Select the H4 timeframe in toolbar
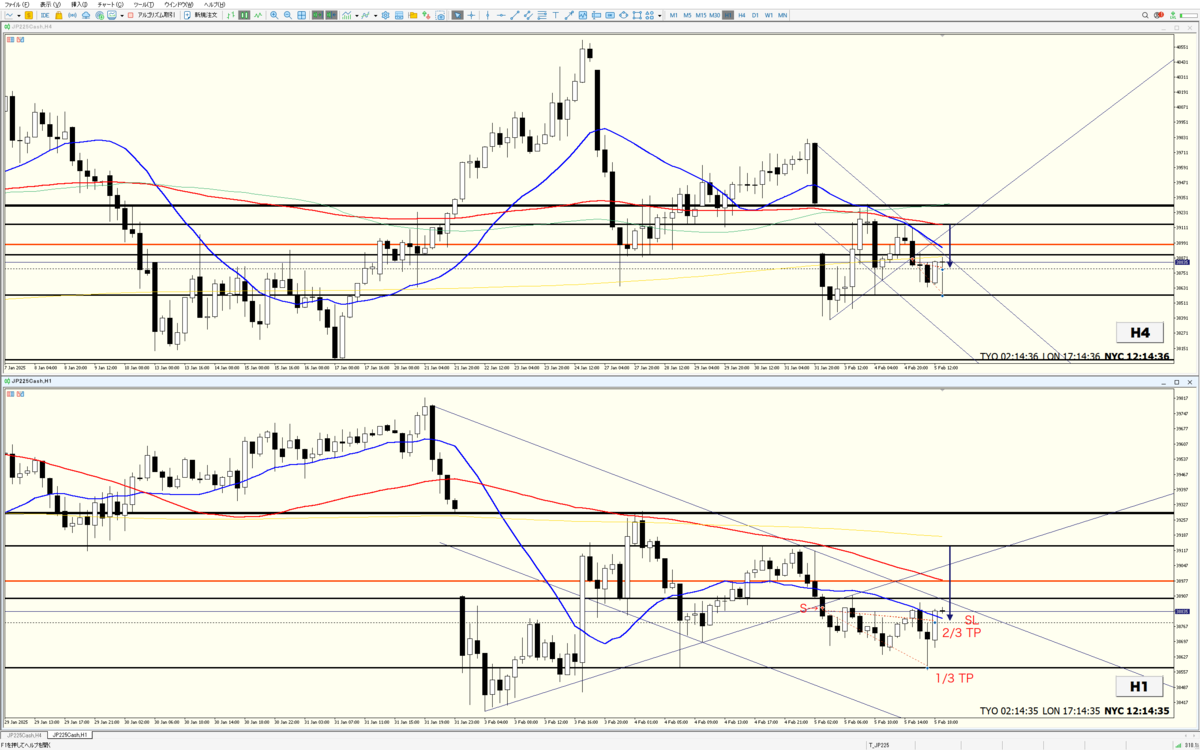Viewport: 1200px width, 750px height. tap(741, 15)
